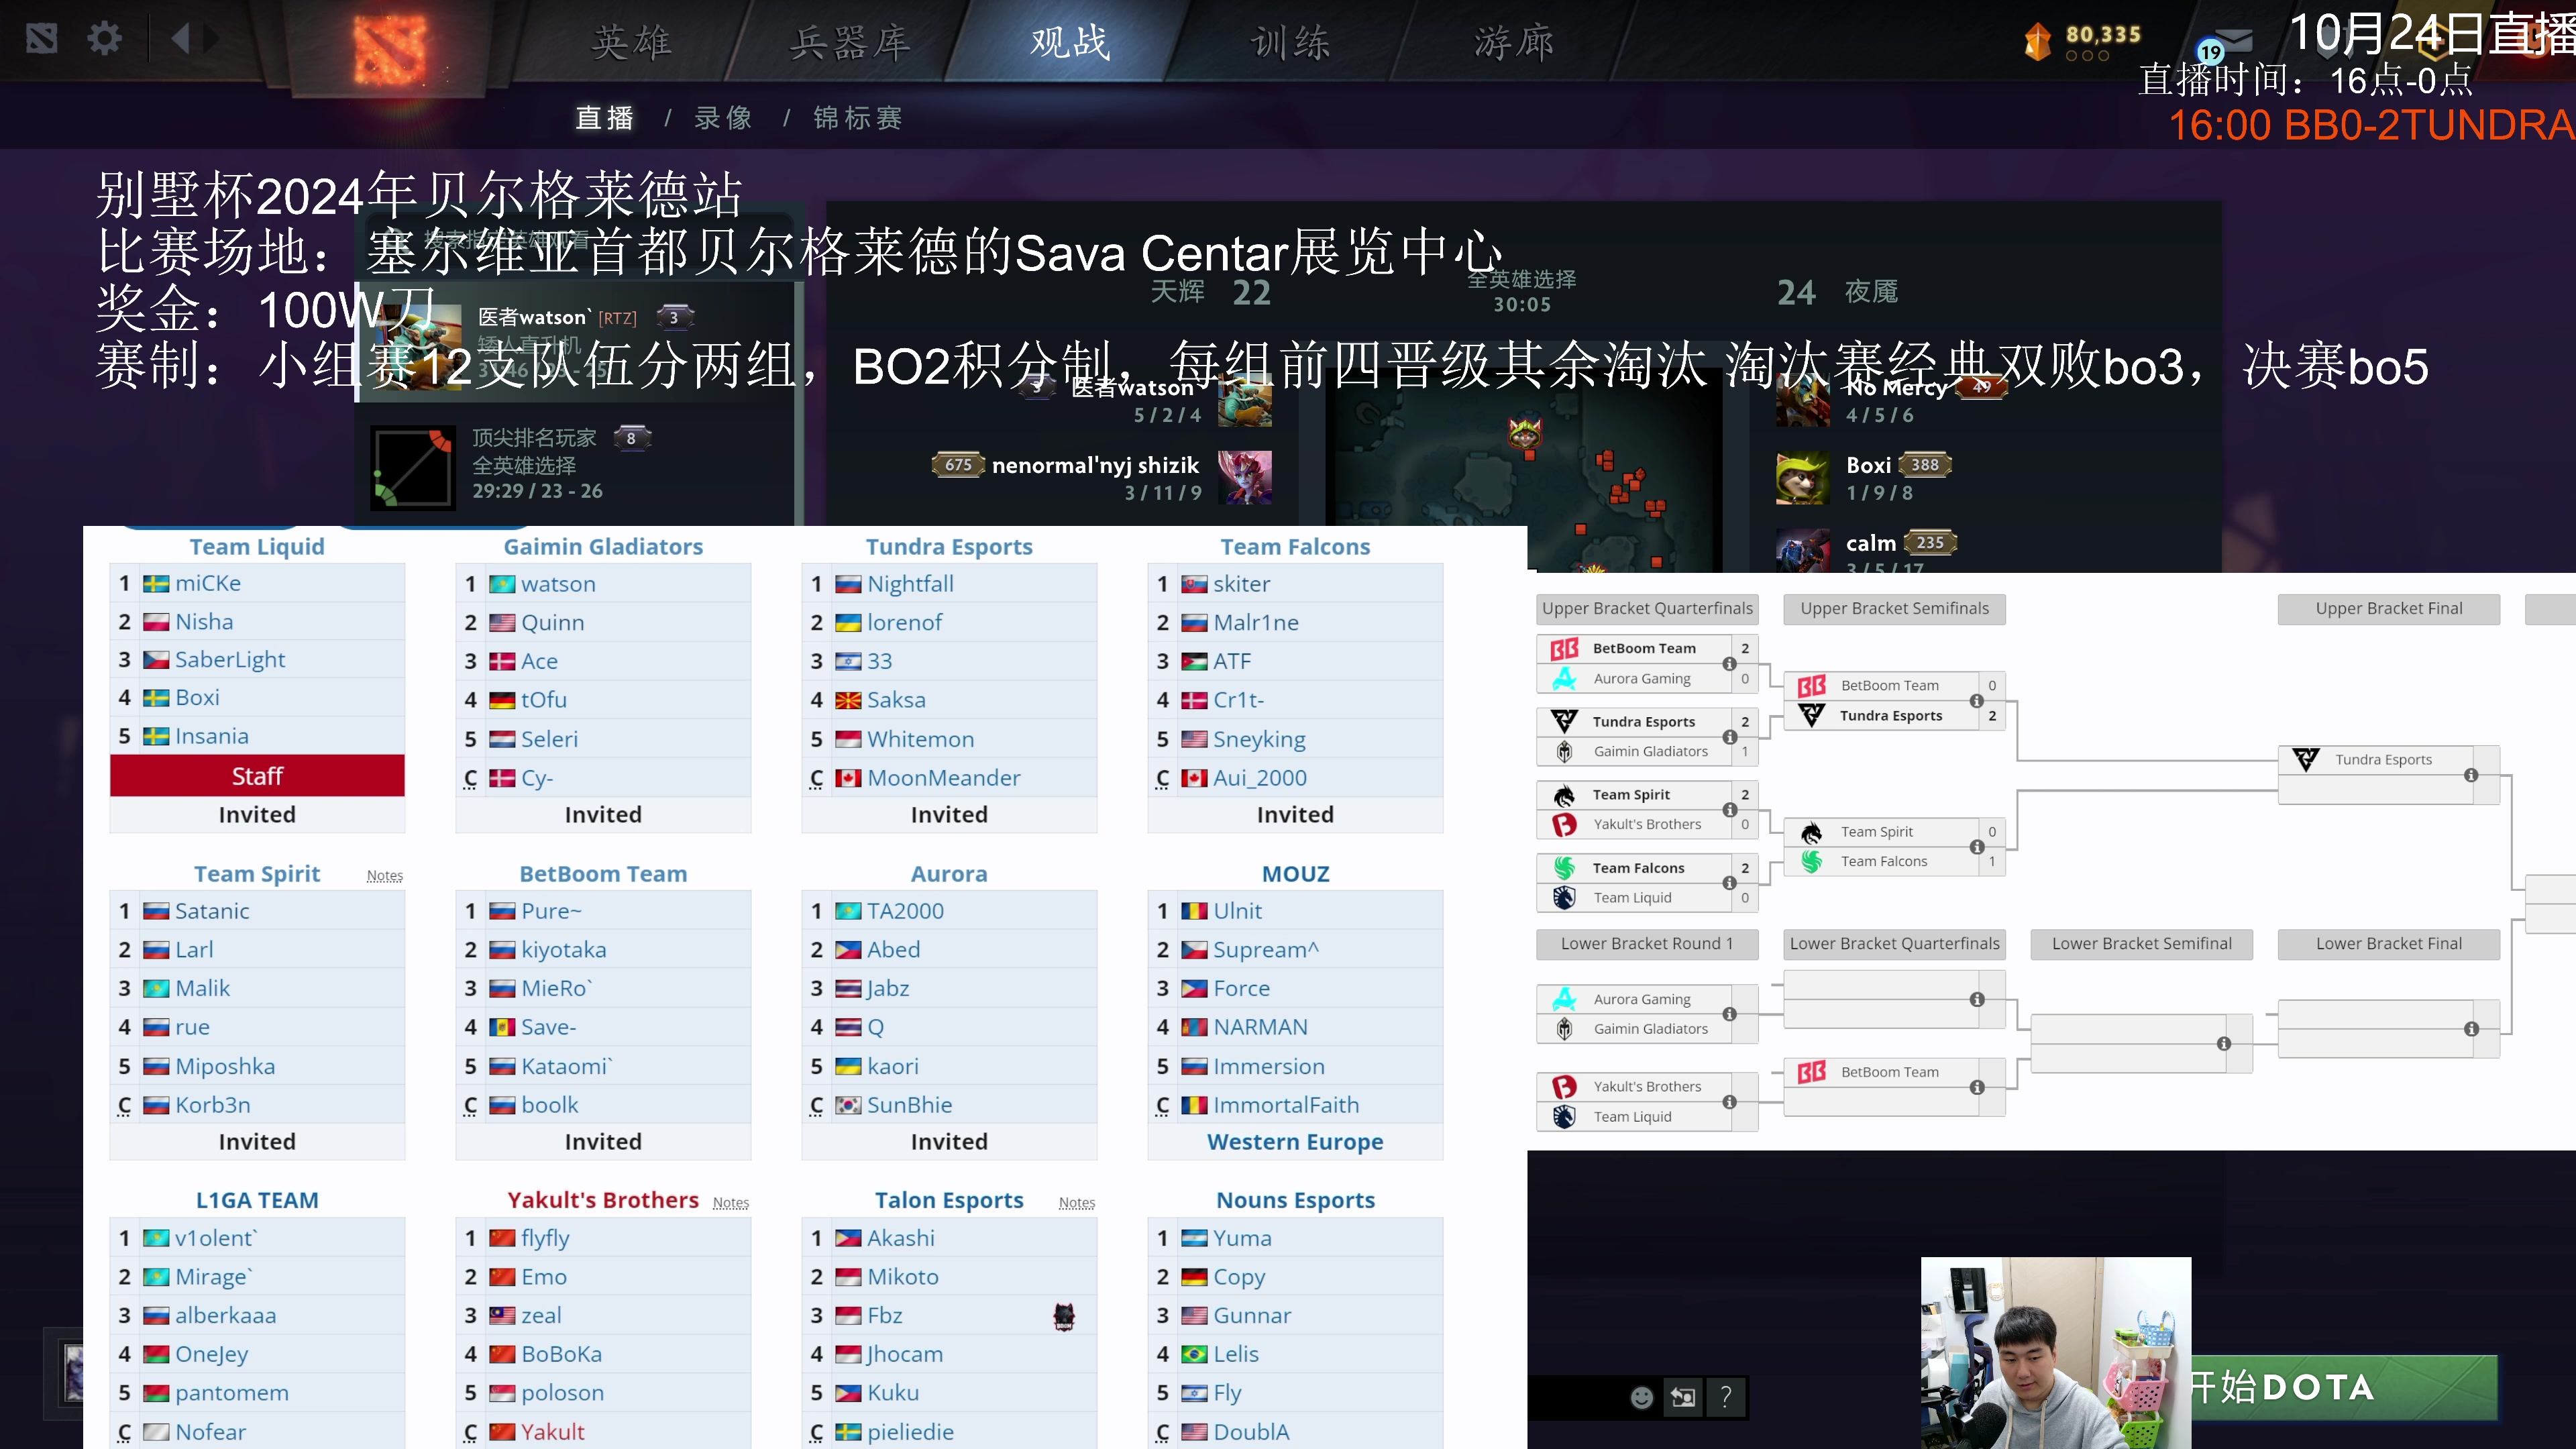
Task: Click the question mark help icon
Action: click(x=1726, y=1397)
